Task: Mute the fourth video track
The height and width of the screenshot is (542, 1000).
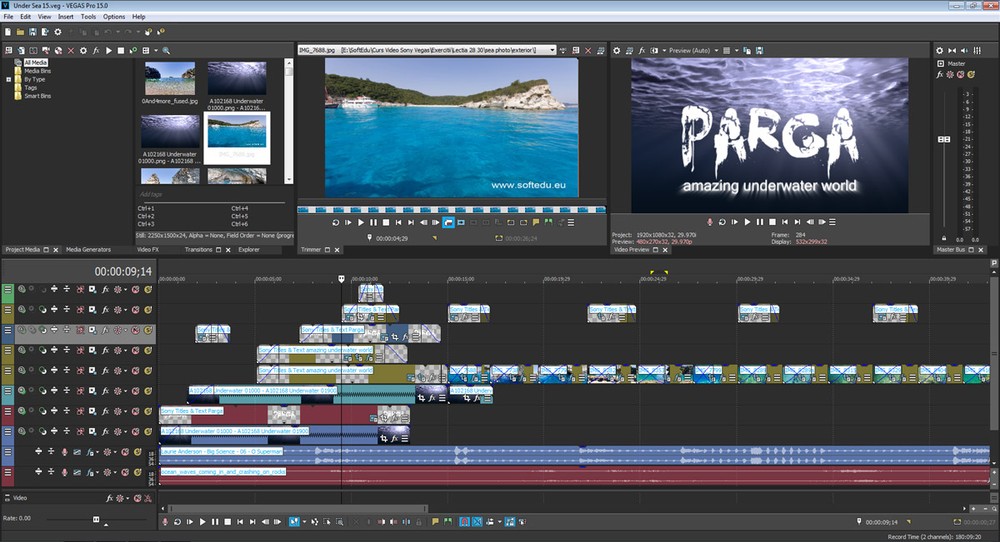Action: [x=135, y=350]
